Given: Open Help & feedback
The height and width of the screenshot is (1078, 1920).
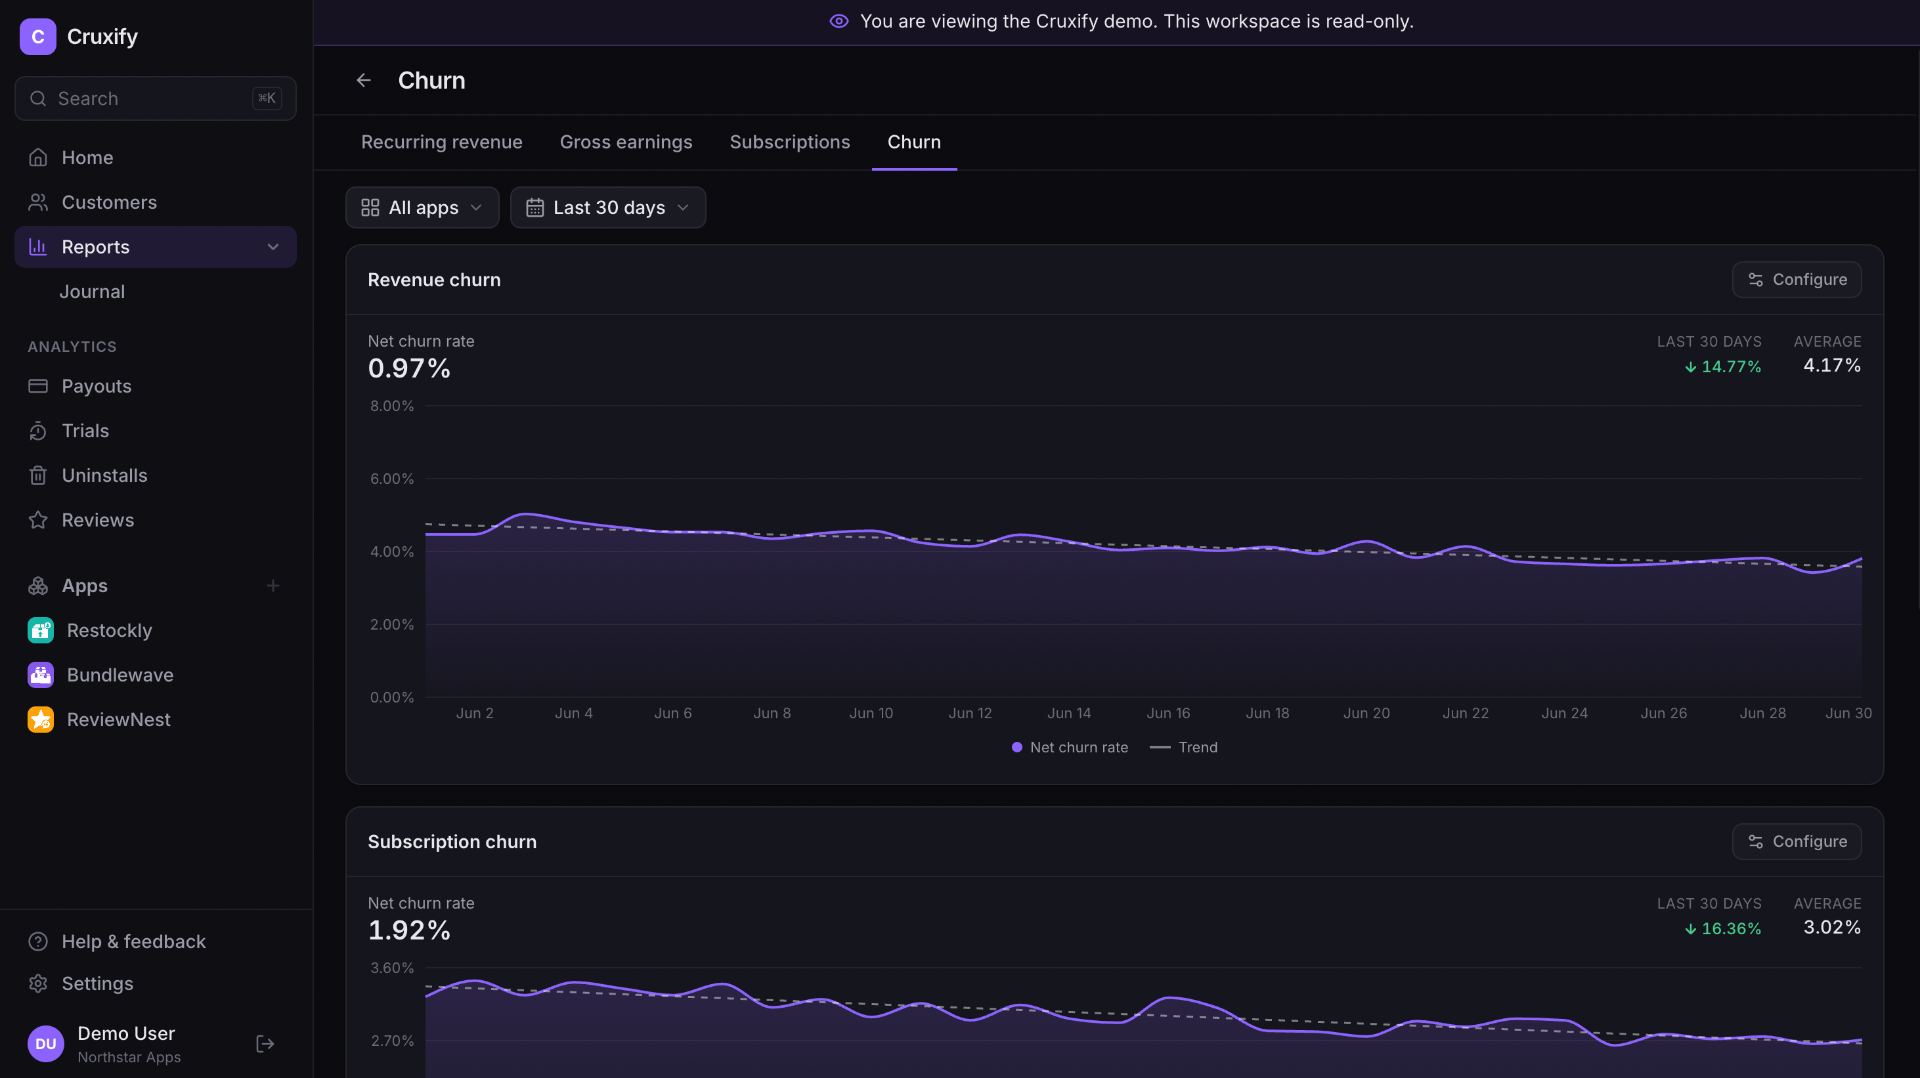Looking at the screenshot, I should pyautogui.click(x=155, y=942).
